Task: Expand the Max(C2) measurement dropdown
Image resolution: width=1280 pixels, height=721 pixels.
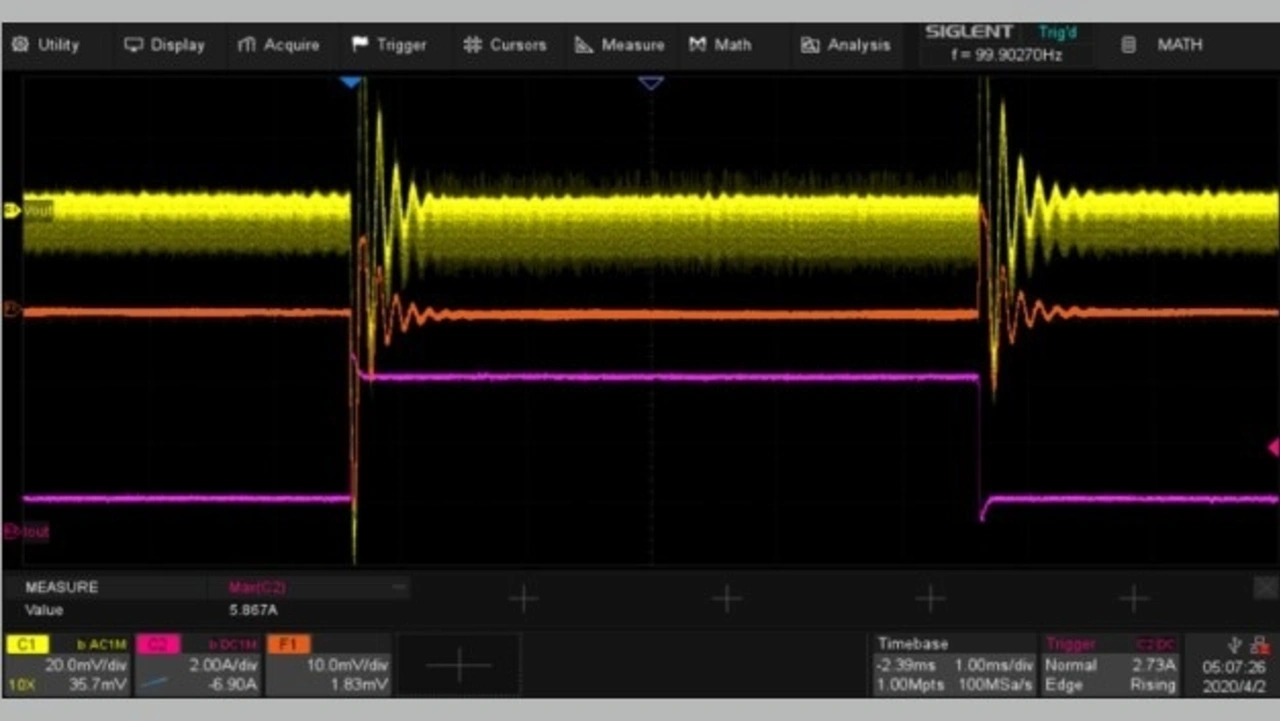Action: (399, 587)
